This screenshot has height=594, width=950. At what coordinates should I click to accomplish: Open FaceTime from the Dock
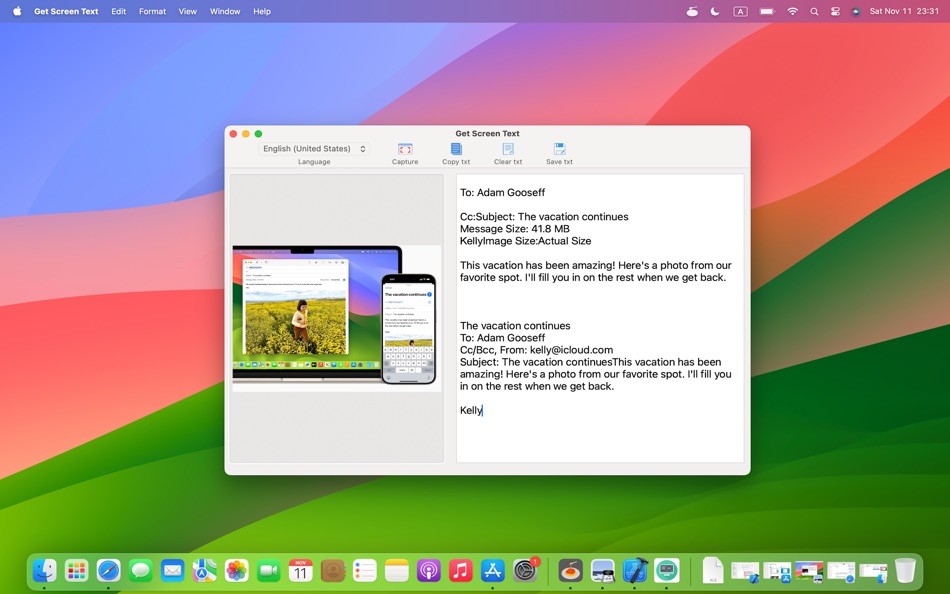pyautogui.click(x=268, y=570)
